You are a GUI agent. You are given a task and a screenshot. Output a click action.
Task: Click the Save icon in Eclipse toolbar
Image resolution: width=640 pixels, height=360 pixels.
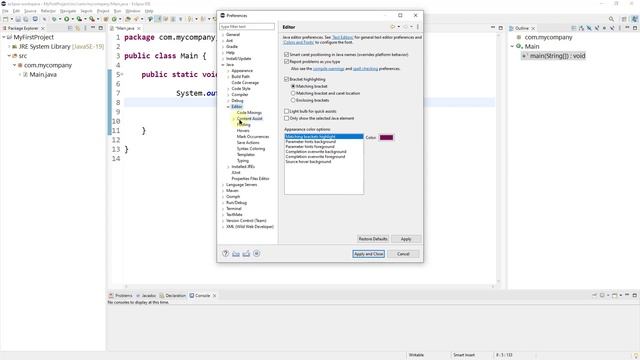pyautogui.click(x=18, y=19)
